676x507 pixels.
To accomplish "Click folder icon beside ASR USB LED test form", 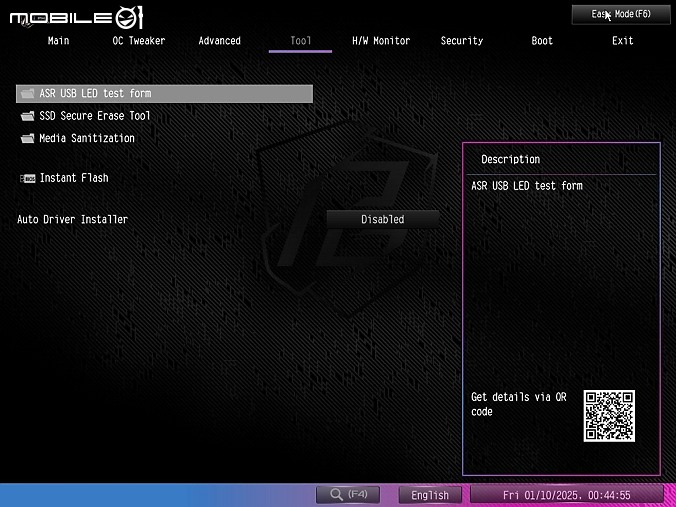I will point(27,94).
